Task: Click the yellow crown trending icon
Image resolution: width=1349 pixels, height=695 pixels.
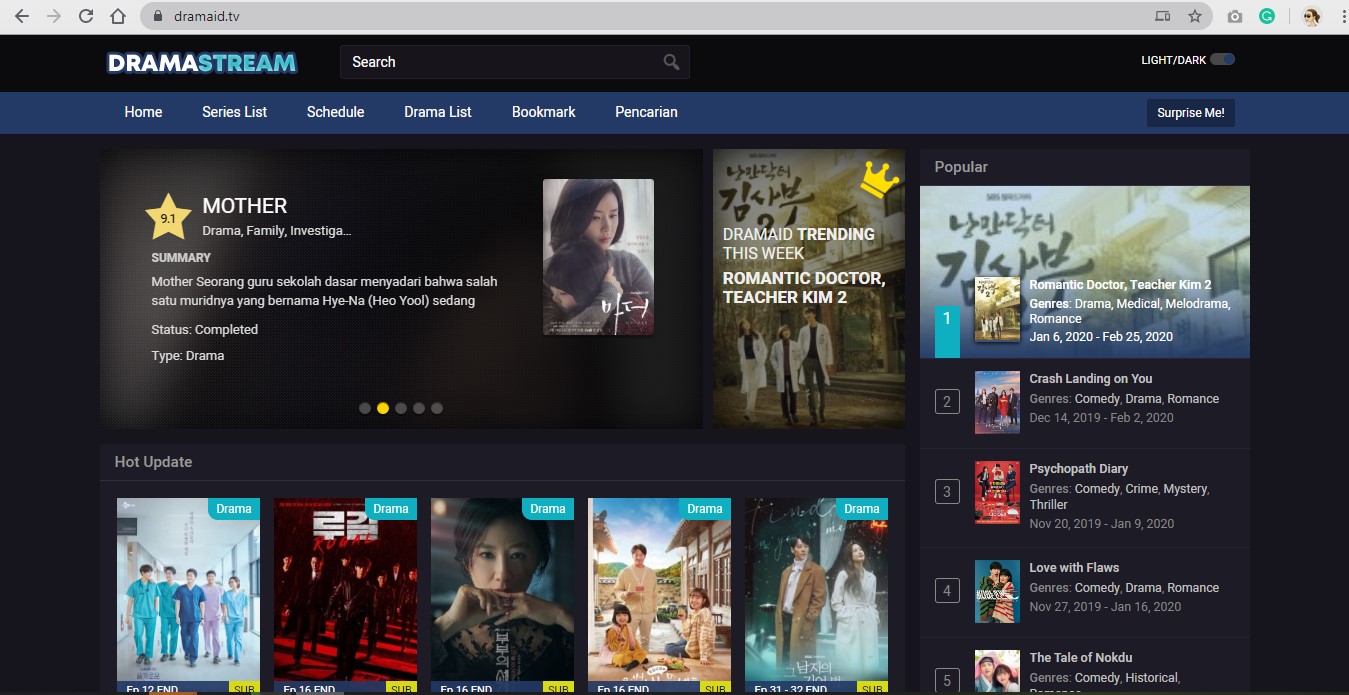Action: [x=879, y=179]
